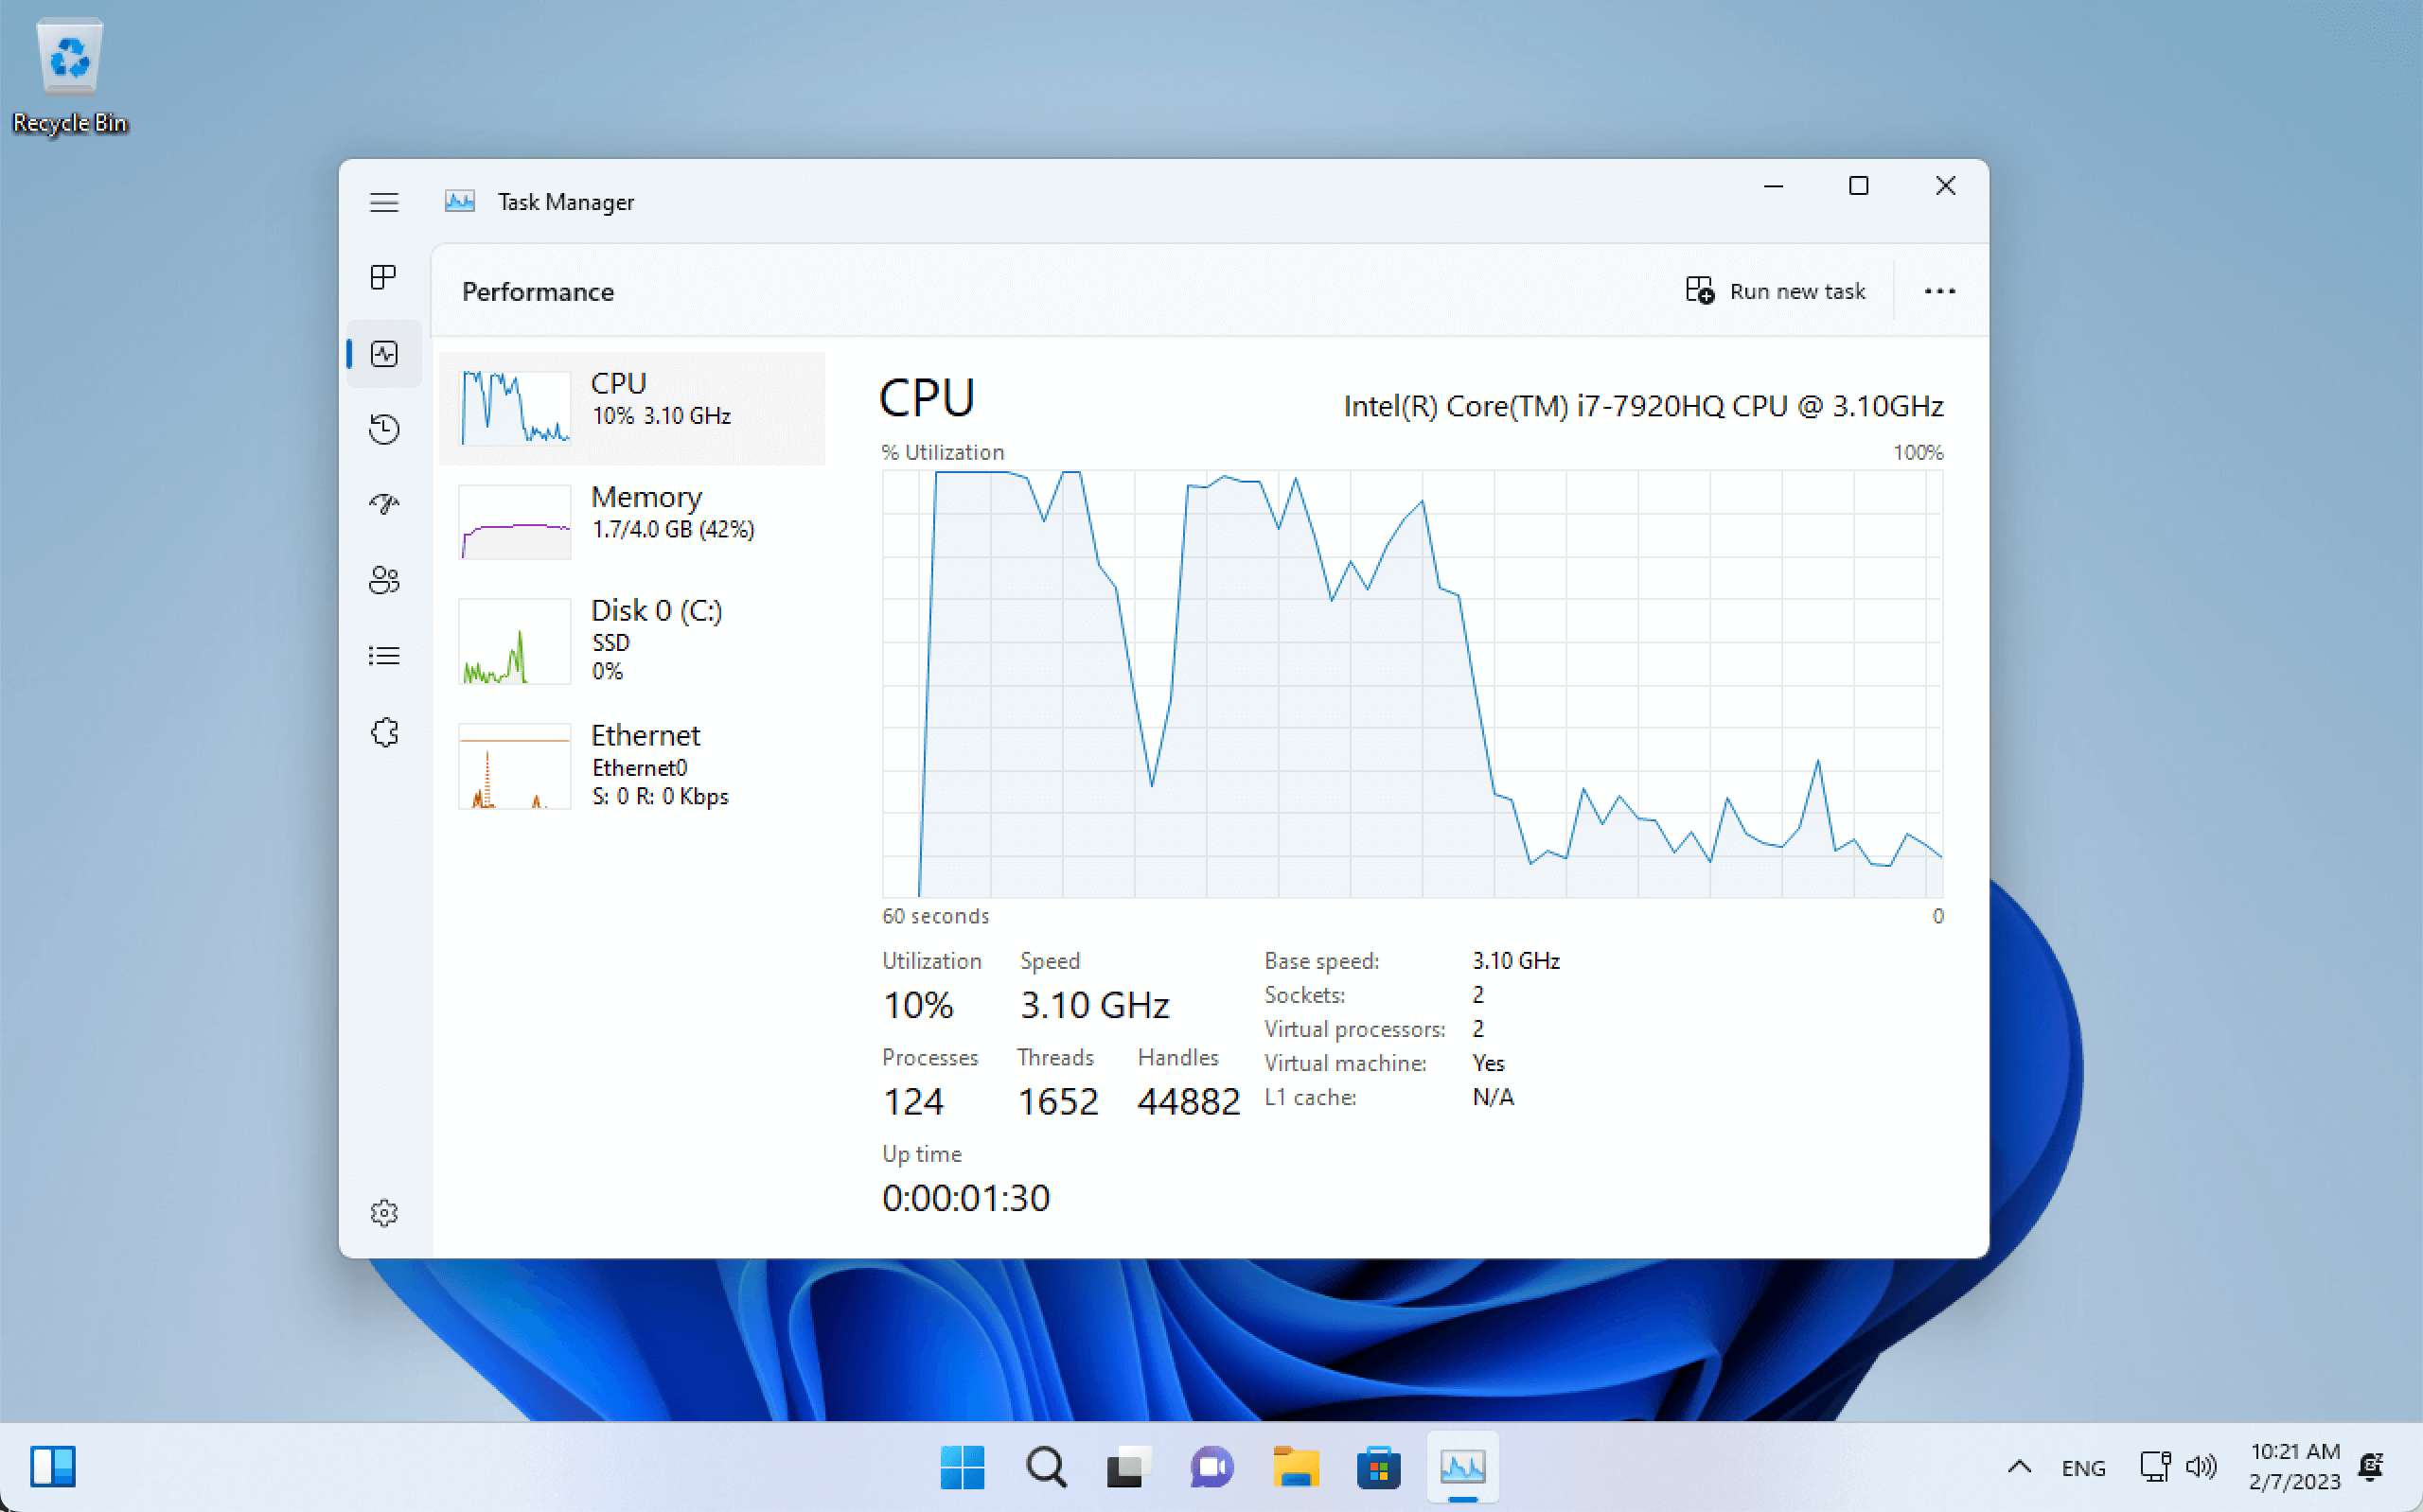
Task: Open the clock and date in the system tray
Action: pyautogui.click(x=2295, y=1467)
